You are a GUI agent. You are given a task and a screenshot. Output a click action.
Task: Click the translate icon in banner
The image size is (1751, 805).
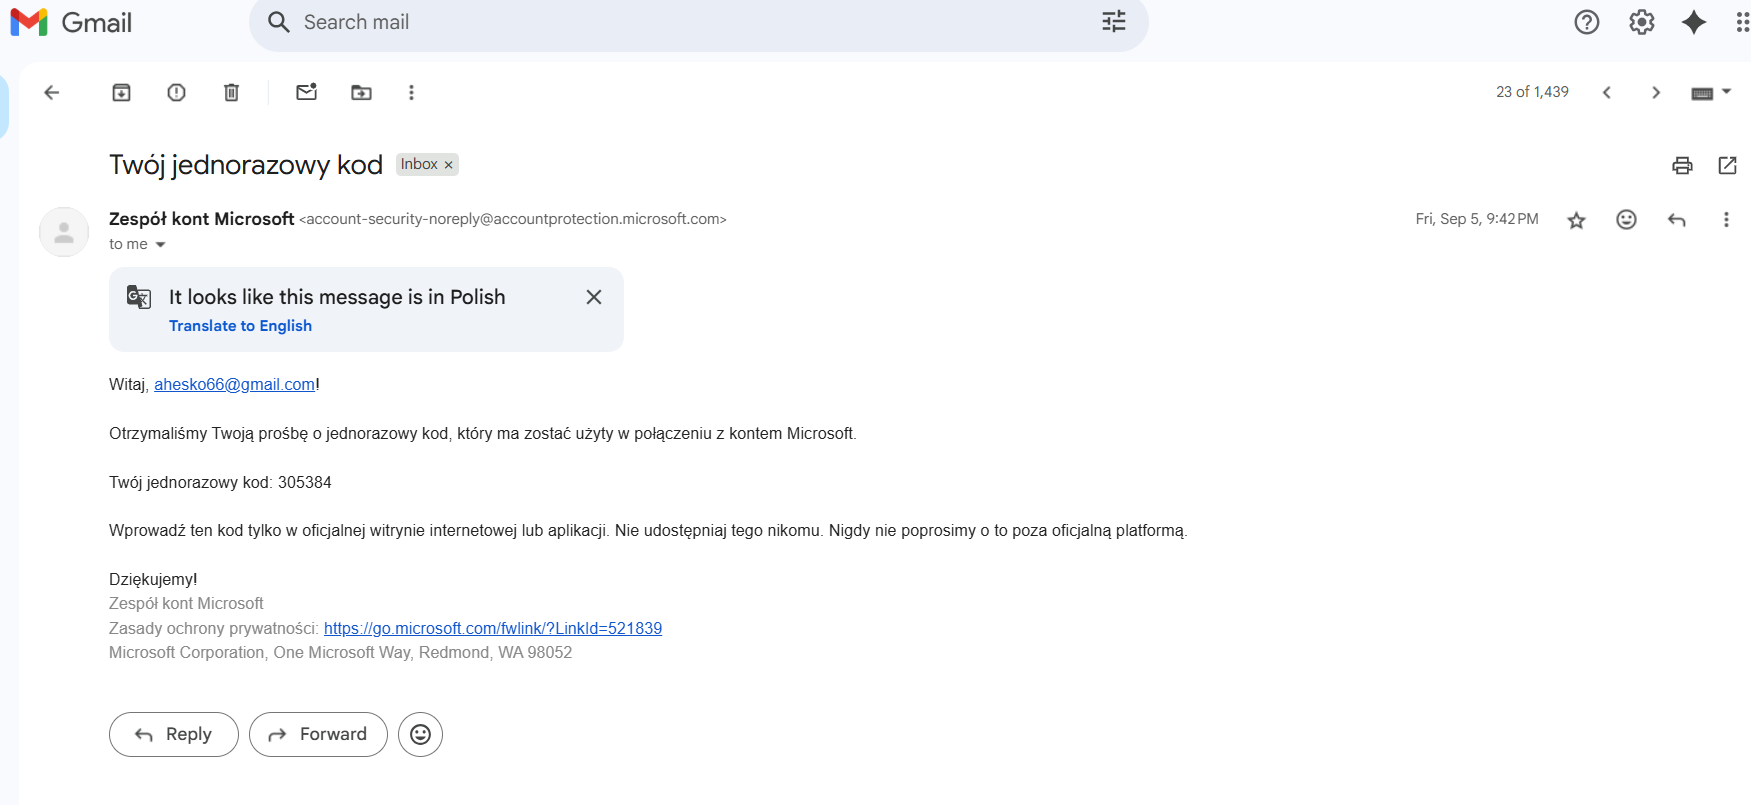pyautogui.click(x=139, y=297)
